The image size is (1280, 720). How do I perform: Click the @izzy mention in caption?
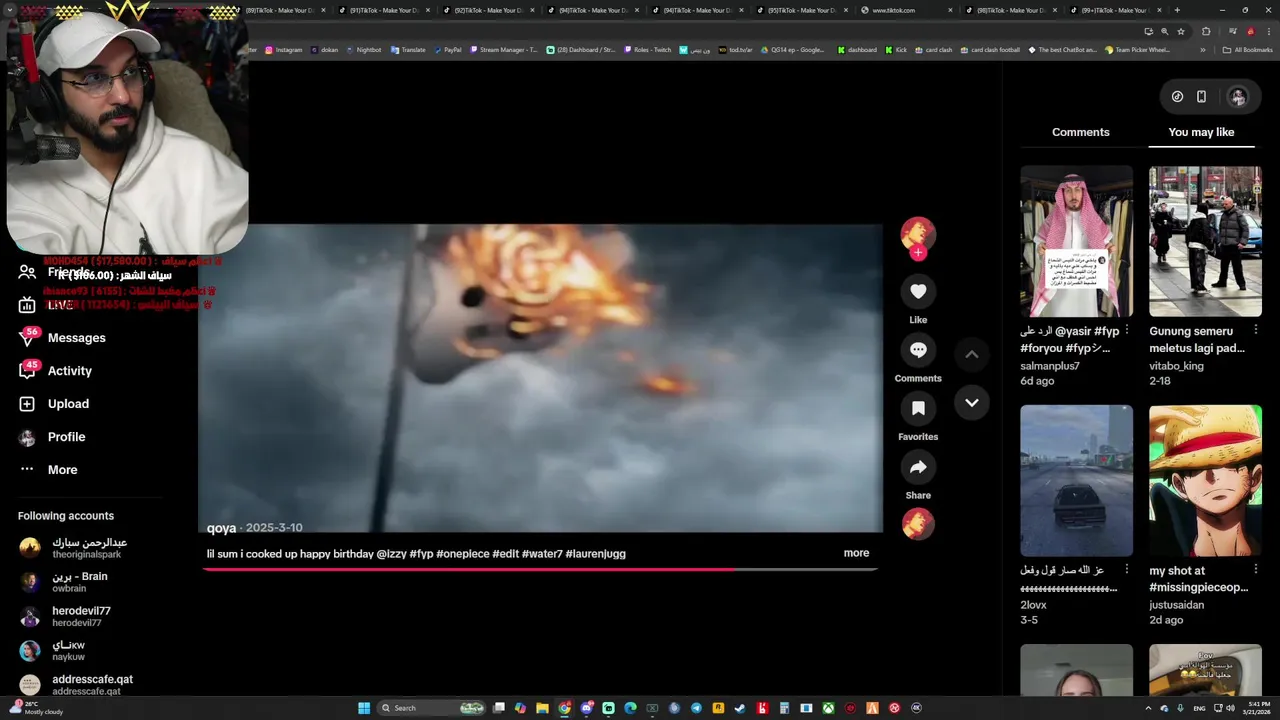(x=391, y=554)
